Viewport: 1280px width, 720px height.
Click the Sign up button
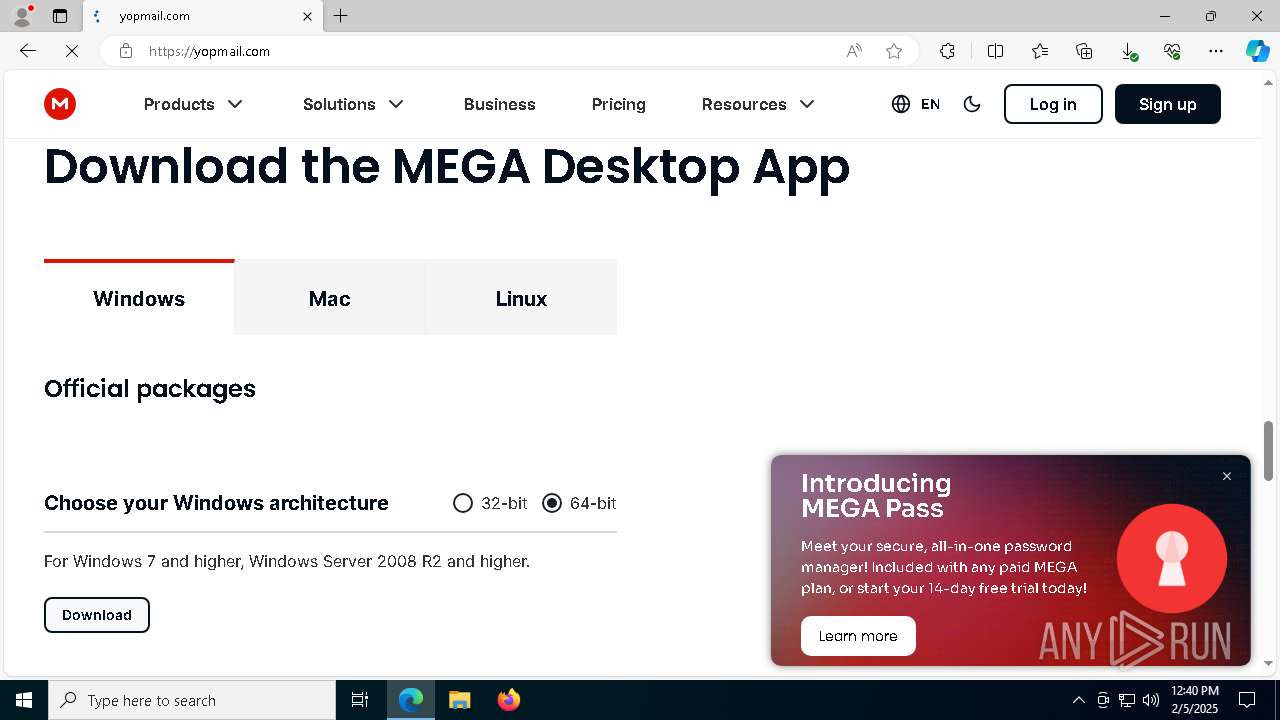(x=1168, y=104)
